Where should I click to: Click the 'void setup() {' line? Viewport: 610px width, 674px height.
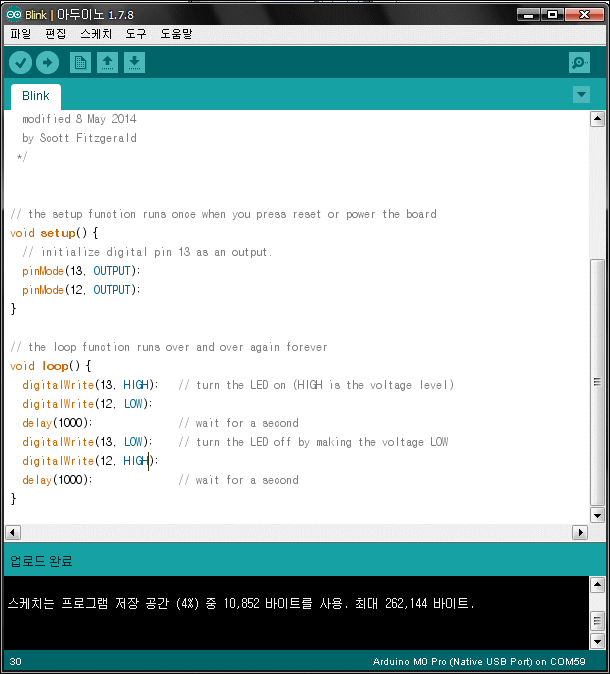pyautogui.click(x=54, y=233)
